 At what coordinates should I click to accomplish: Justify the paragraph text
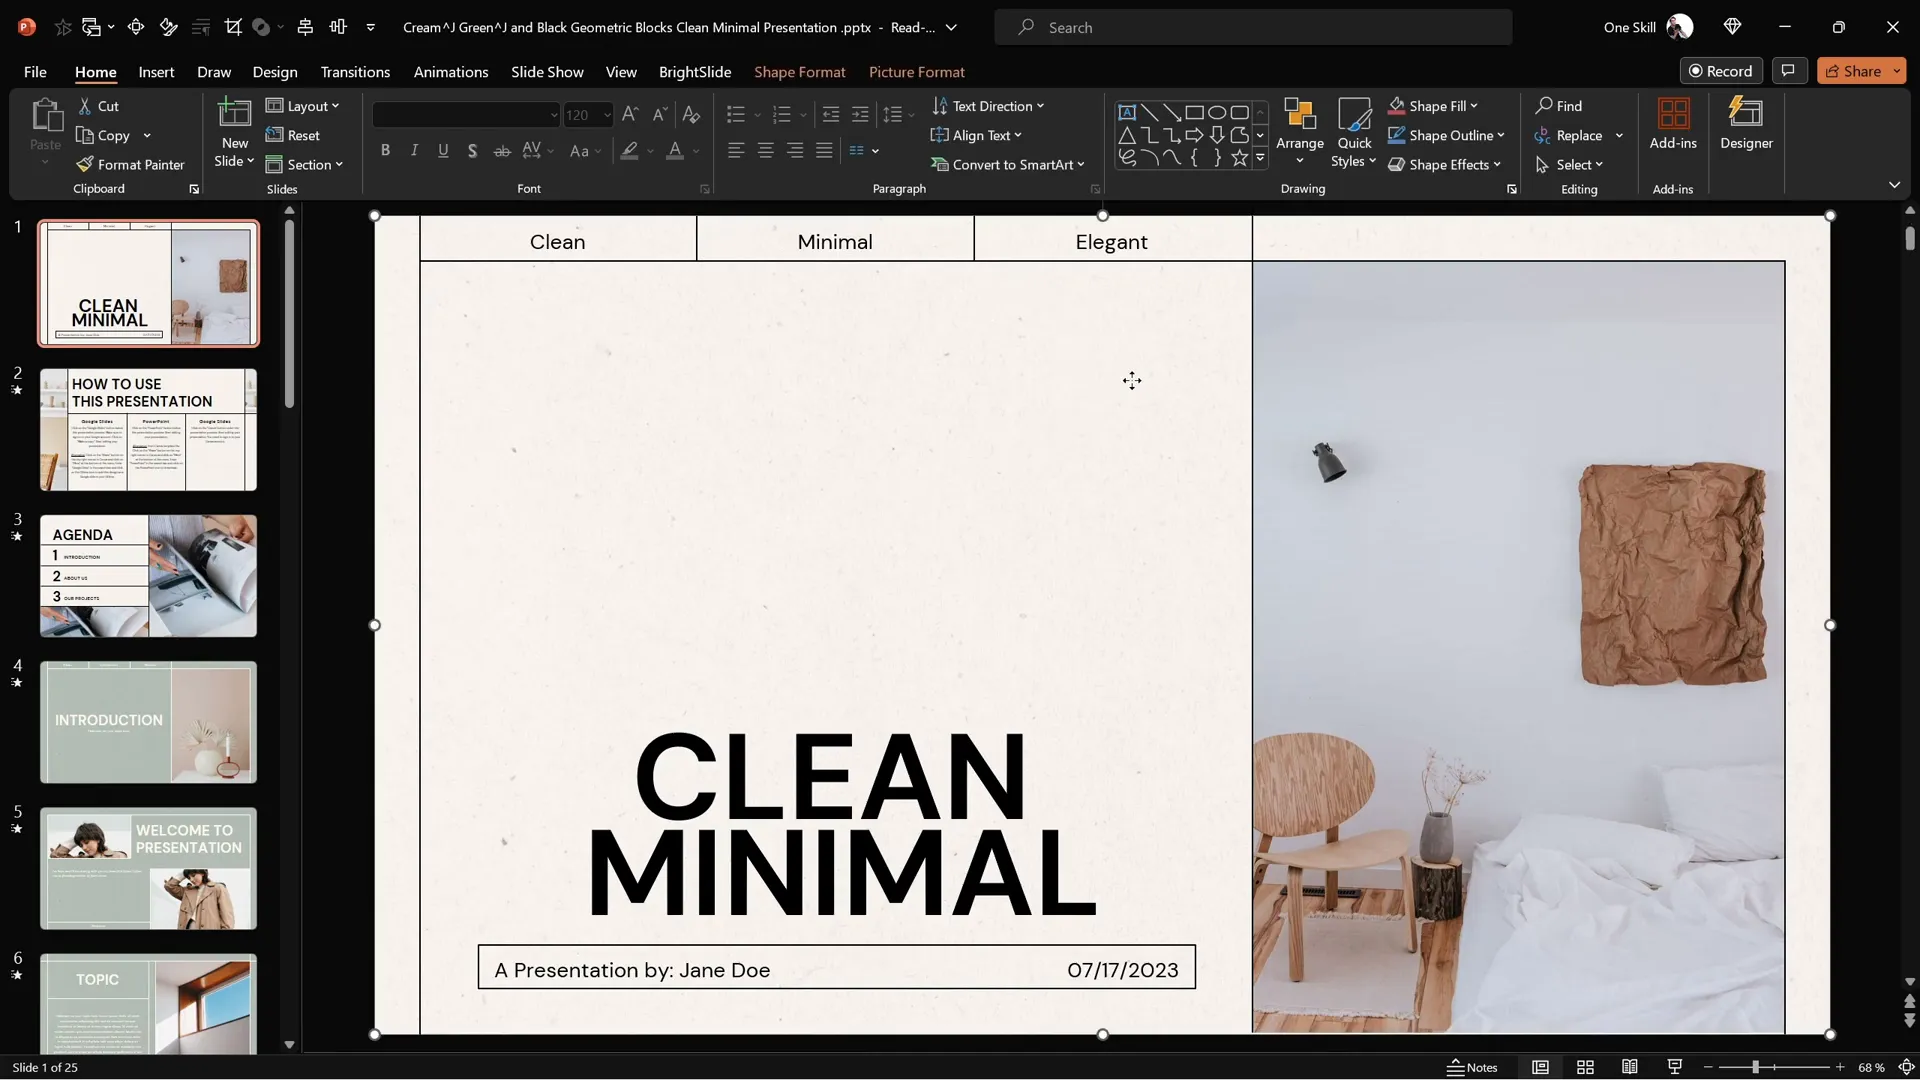tap(824, 150)
